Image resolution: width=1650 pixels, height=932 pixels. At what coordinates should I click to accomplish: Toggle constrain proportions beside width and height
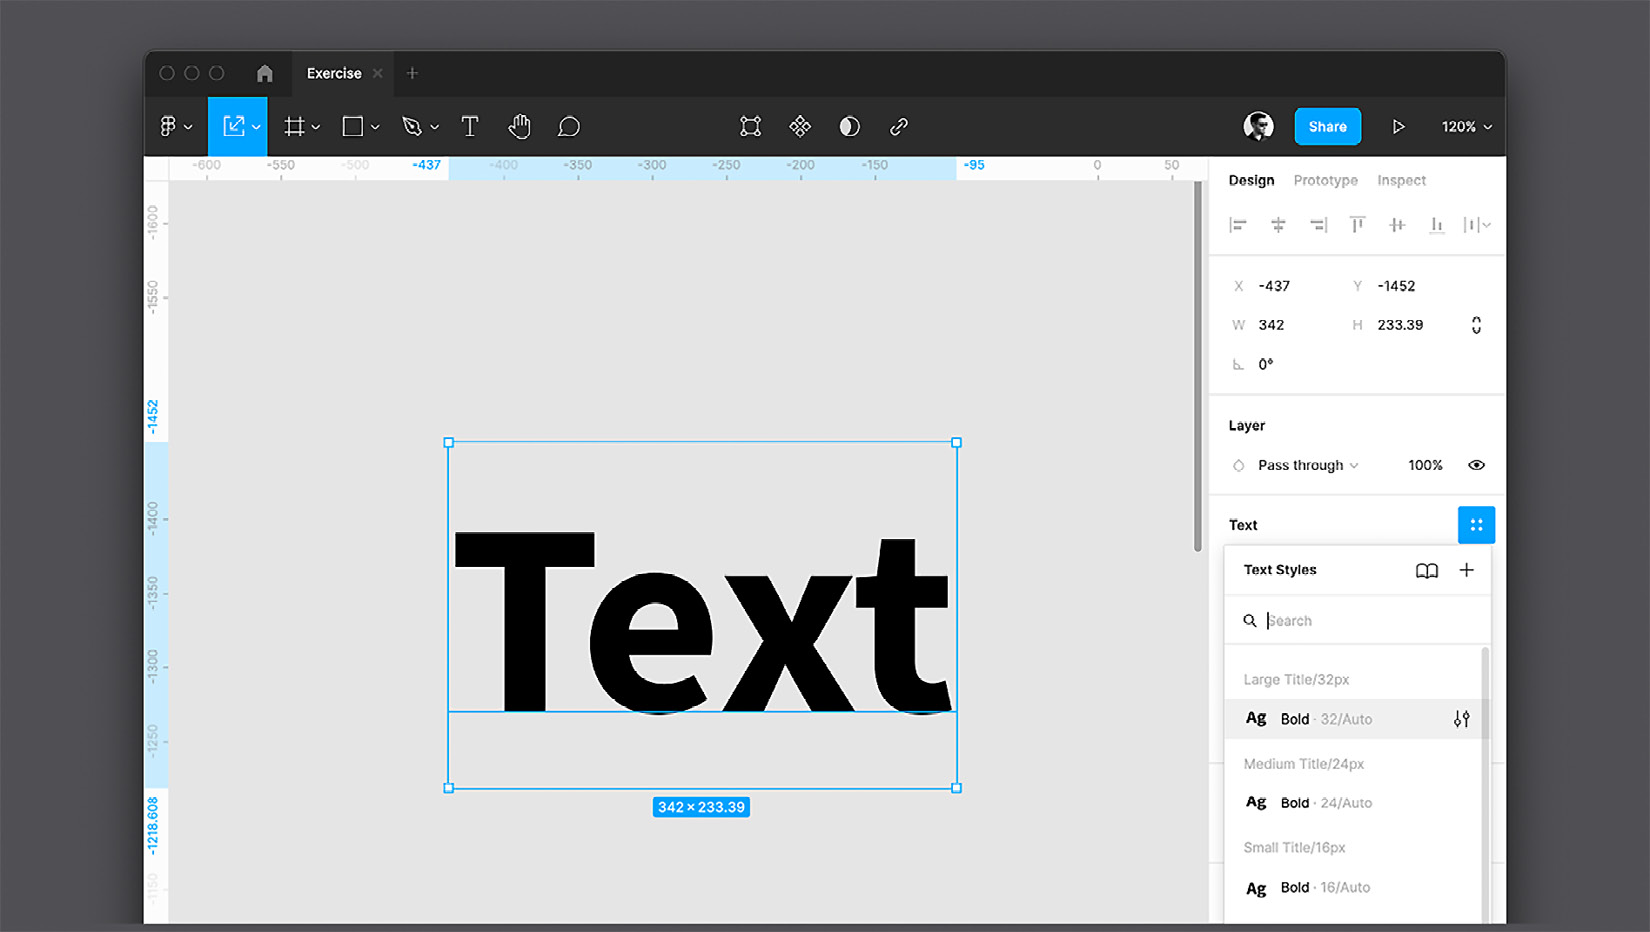click(x=1477, y=324)
